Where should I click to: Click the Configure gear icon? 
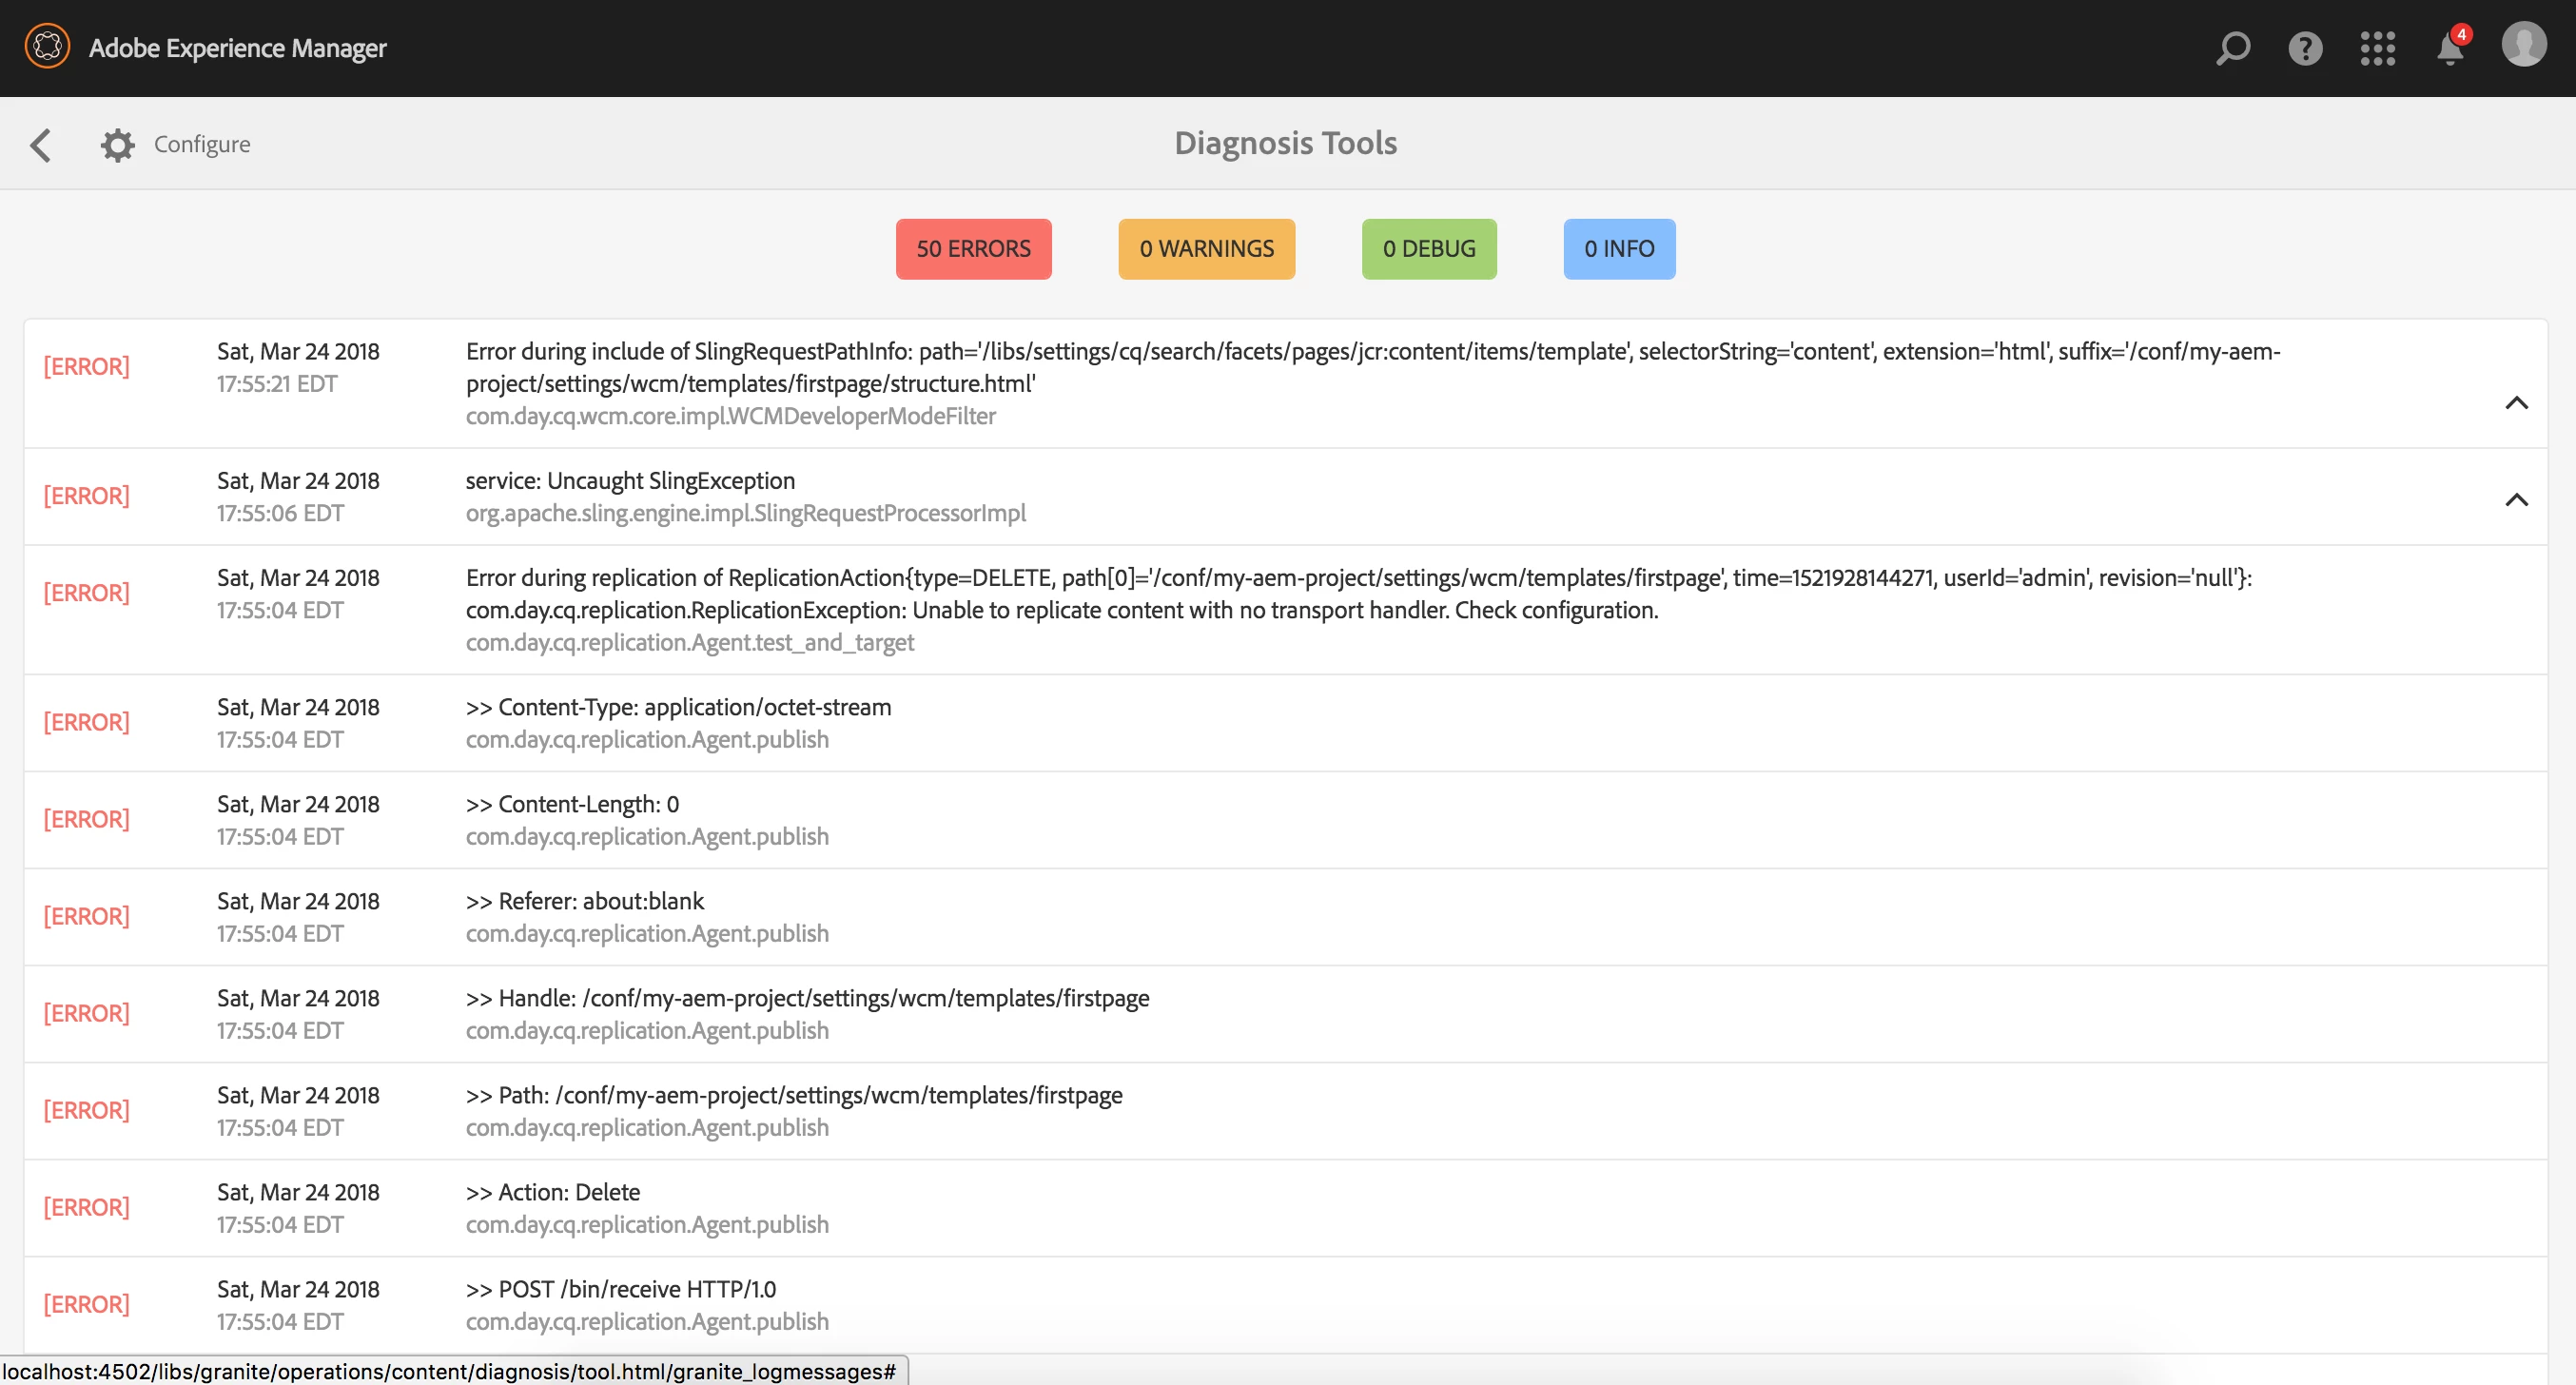click(x=117, y=145)
